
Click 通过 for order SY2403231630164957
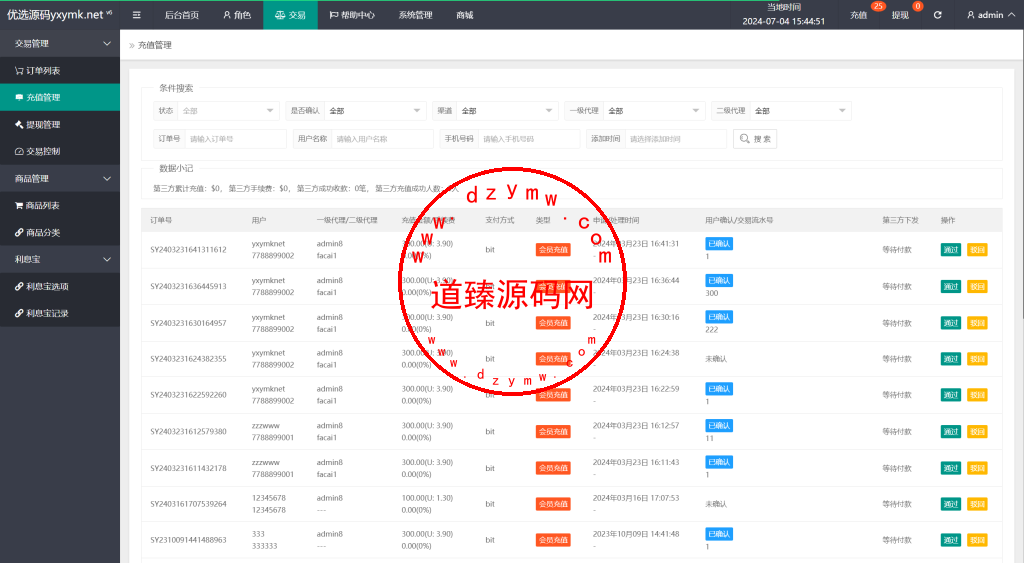(x=951, y=323)
